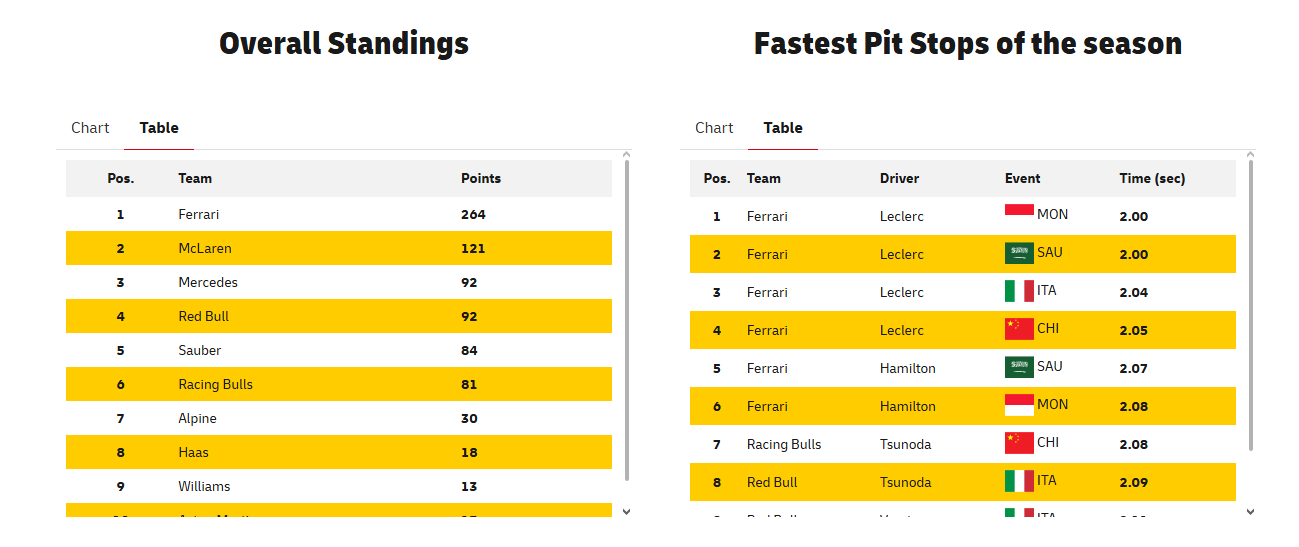Click the Italy flag in pit stop row 3
Viewport: 1299px width, 547px height.
point(1019,291)
